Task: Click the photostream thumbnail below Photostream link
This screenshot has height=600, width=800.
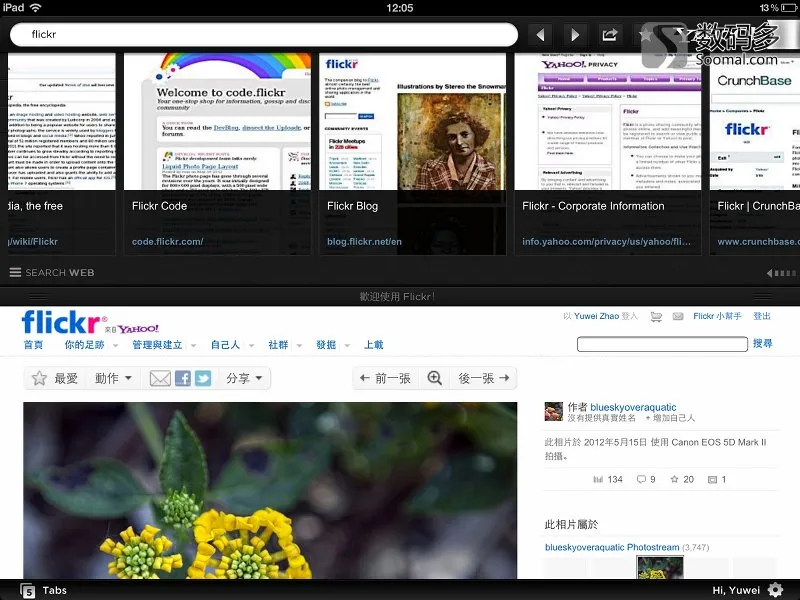Action: (x=660, y=568)
